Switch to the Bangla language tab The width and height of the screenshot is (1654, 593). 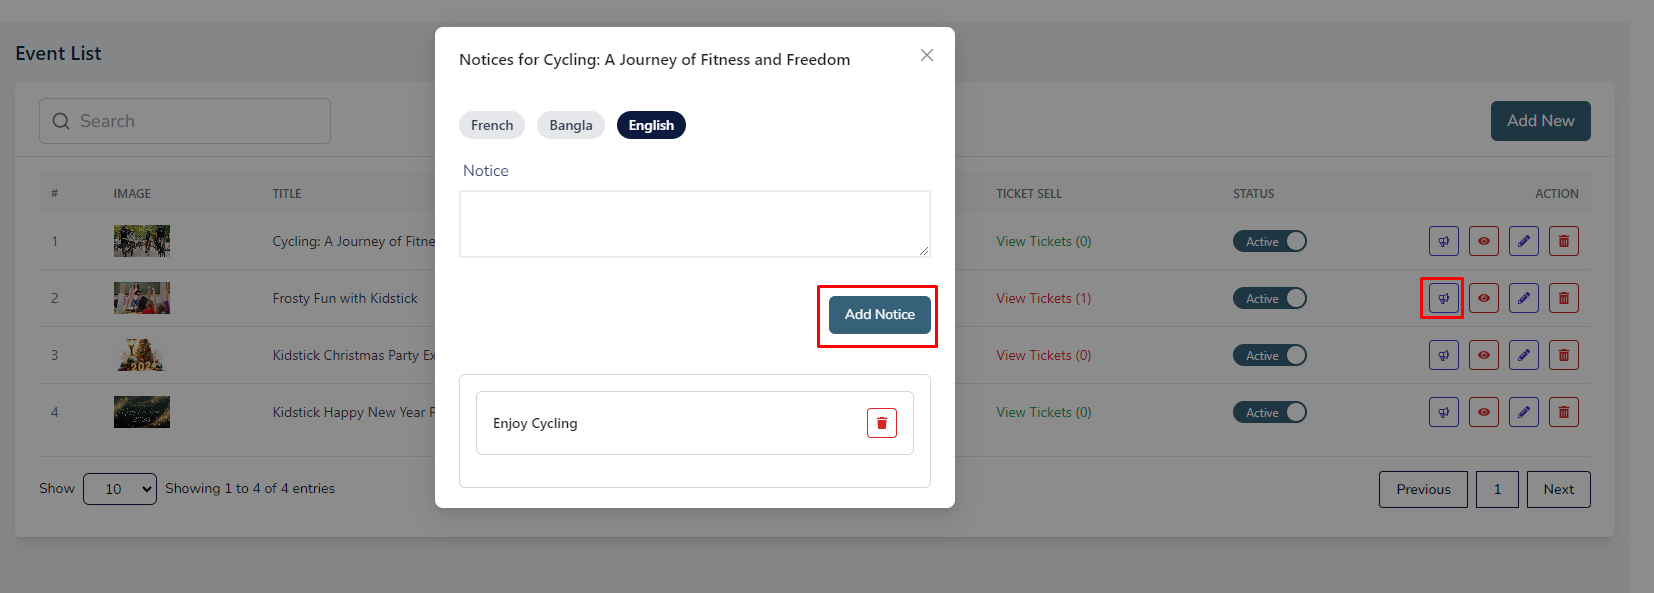(x=571, y=125)
